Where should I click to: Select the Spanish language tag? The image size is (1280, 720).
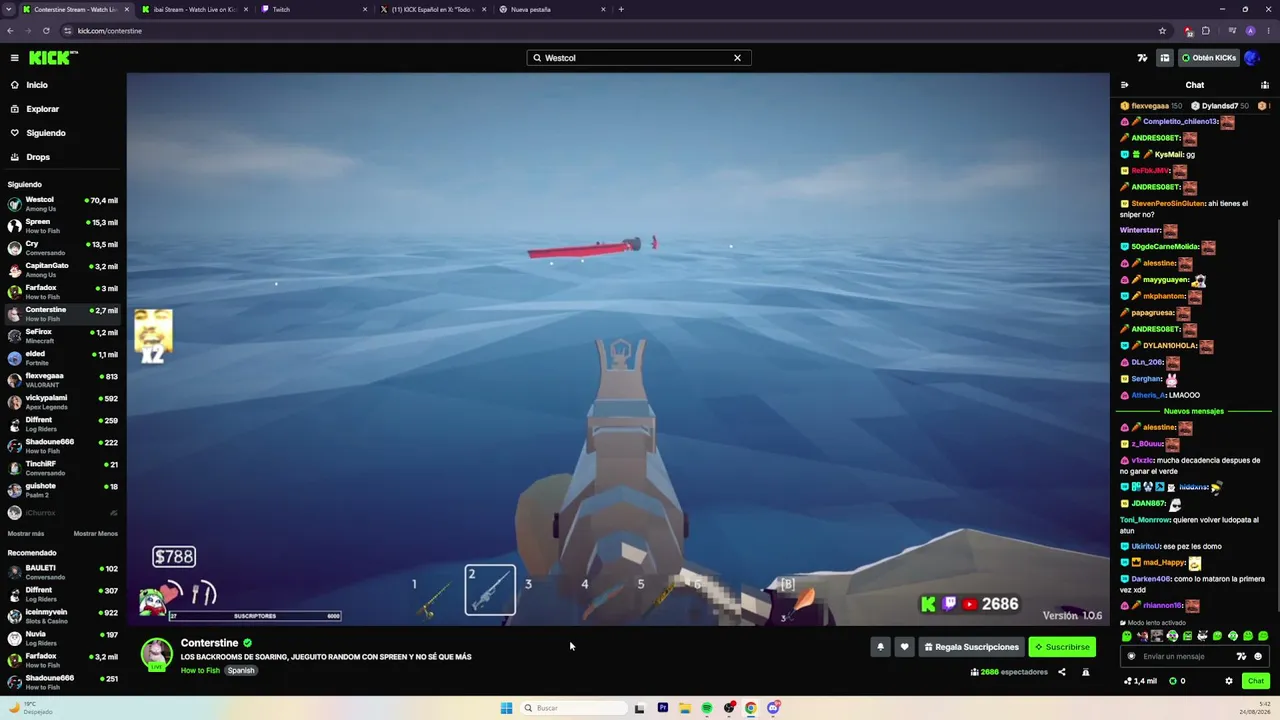(x=241, y=670)
